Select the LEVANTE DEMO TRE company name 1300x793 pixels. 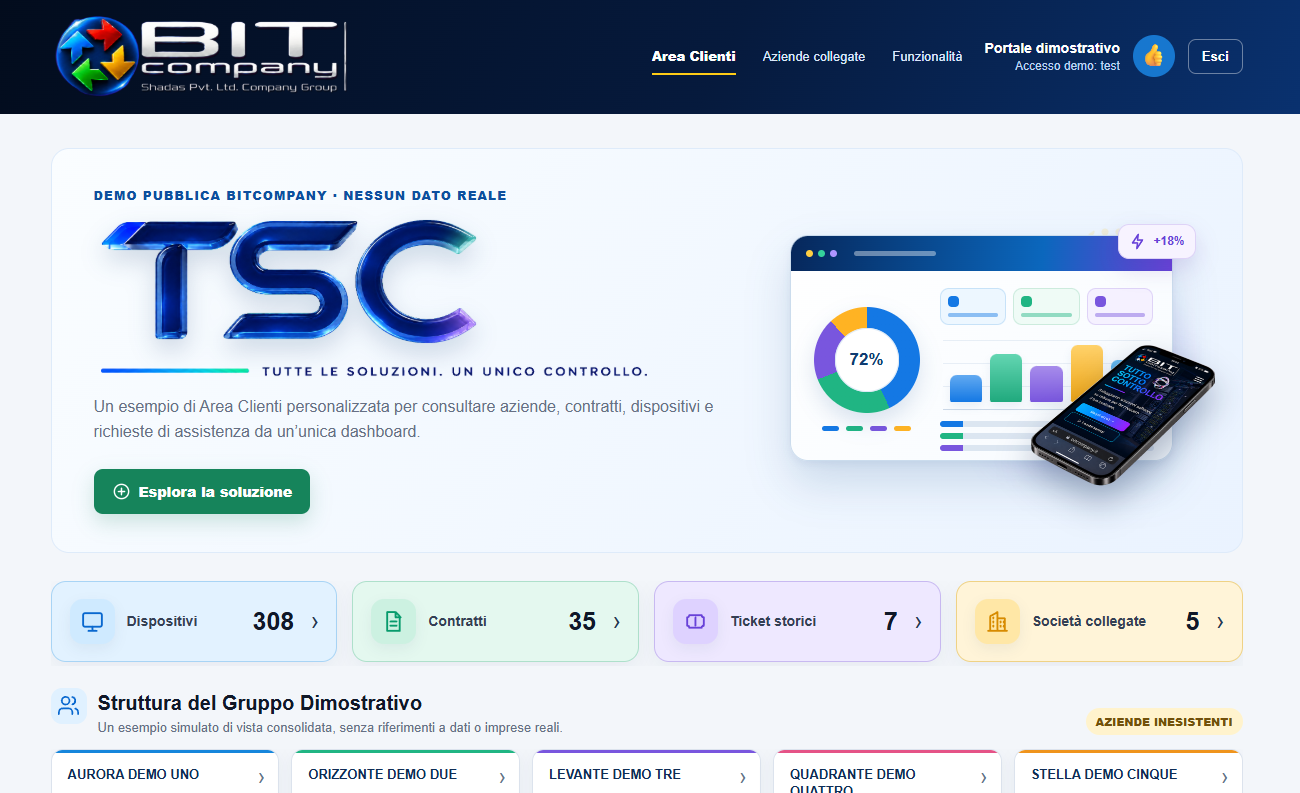615,774
